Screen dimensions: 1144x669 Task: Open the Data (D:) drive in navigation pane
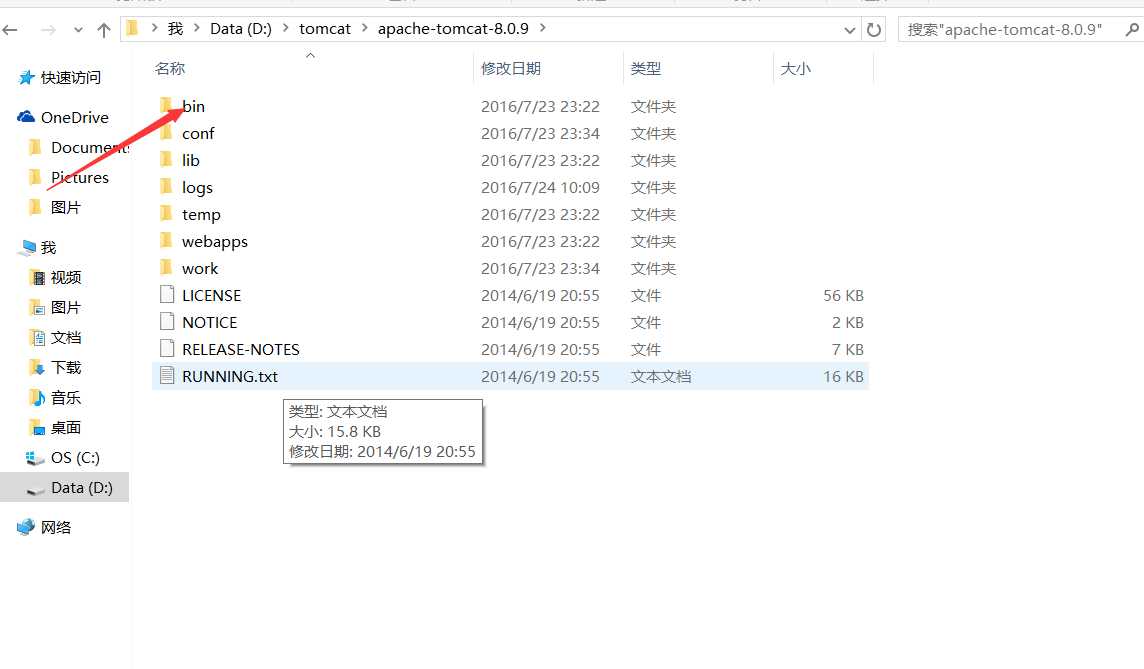pos(82,487)
